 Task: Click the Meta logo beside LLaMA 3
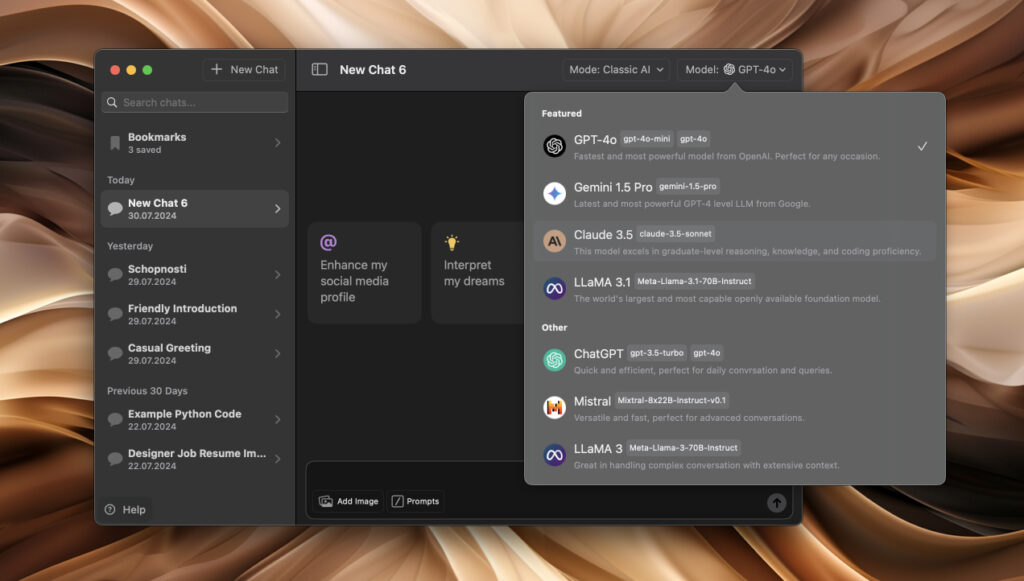point(554,455)
